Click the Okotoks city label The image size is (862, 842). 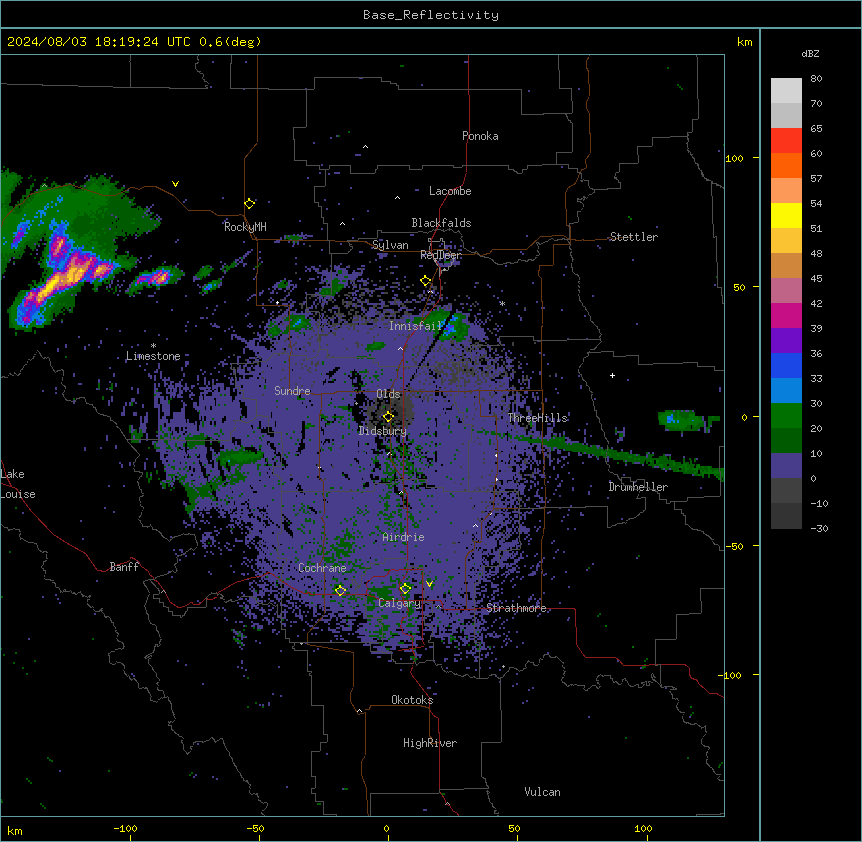point(412,700)
